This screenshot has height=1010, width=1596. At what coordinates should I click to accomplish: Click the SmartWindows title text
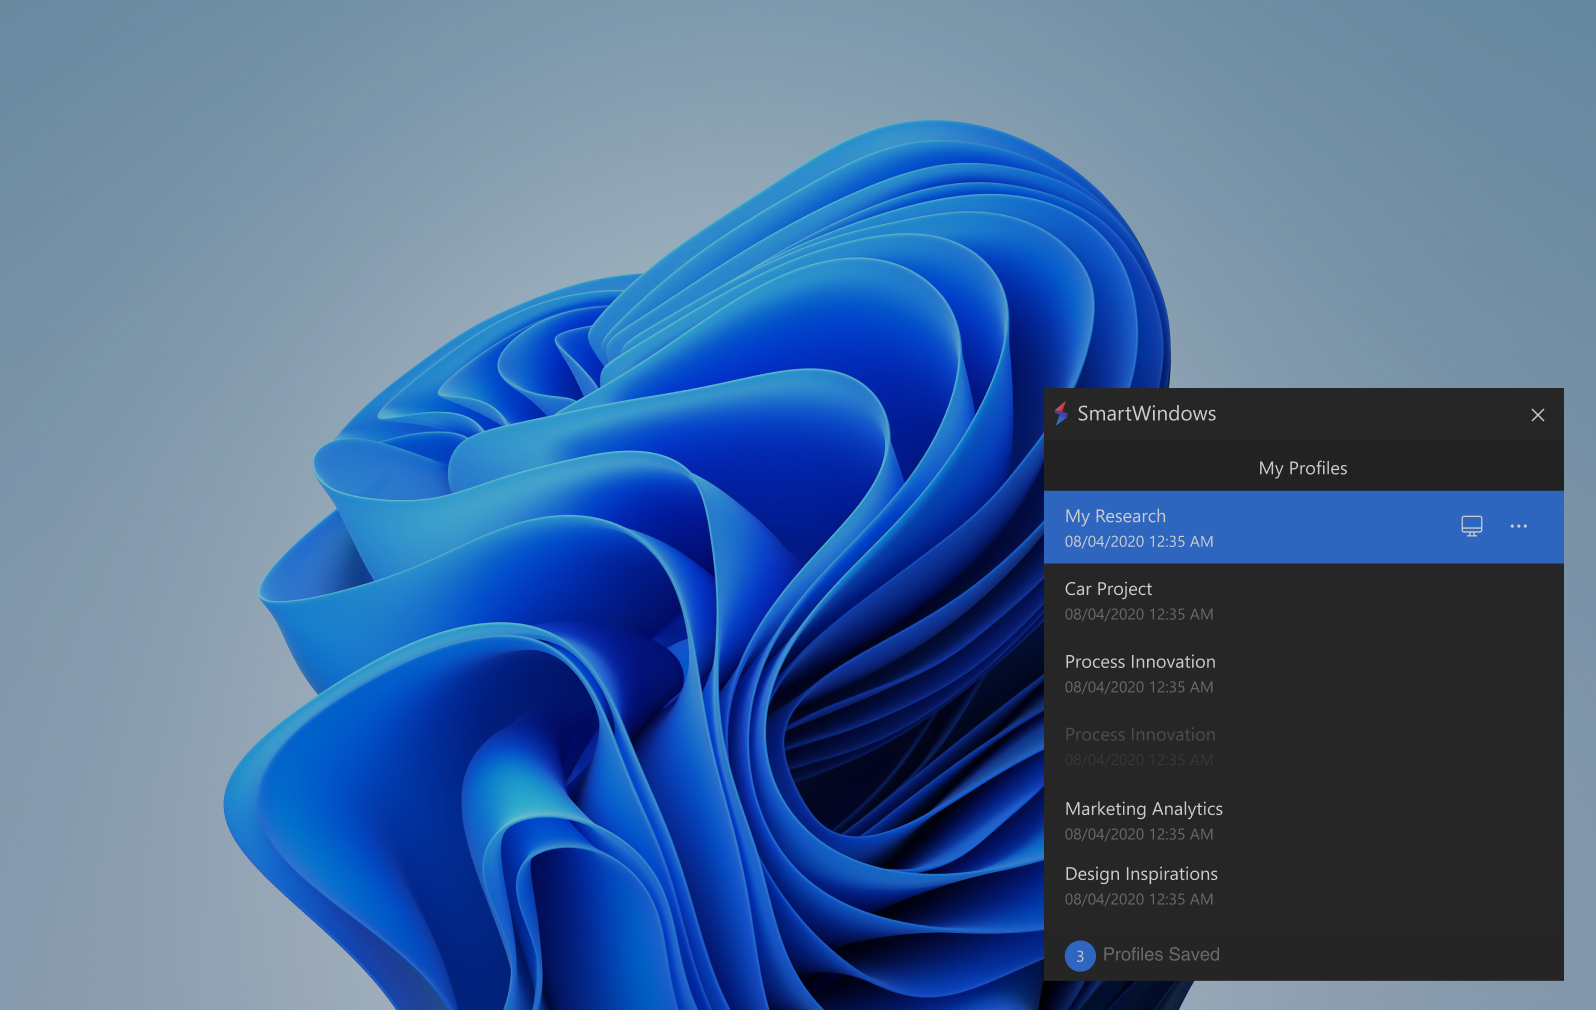pos(1146,414)
